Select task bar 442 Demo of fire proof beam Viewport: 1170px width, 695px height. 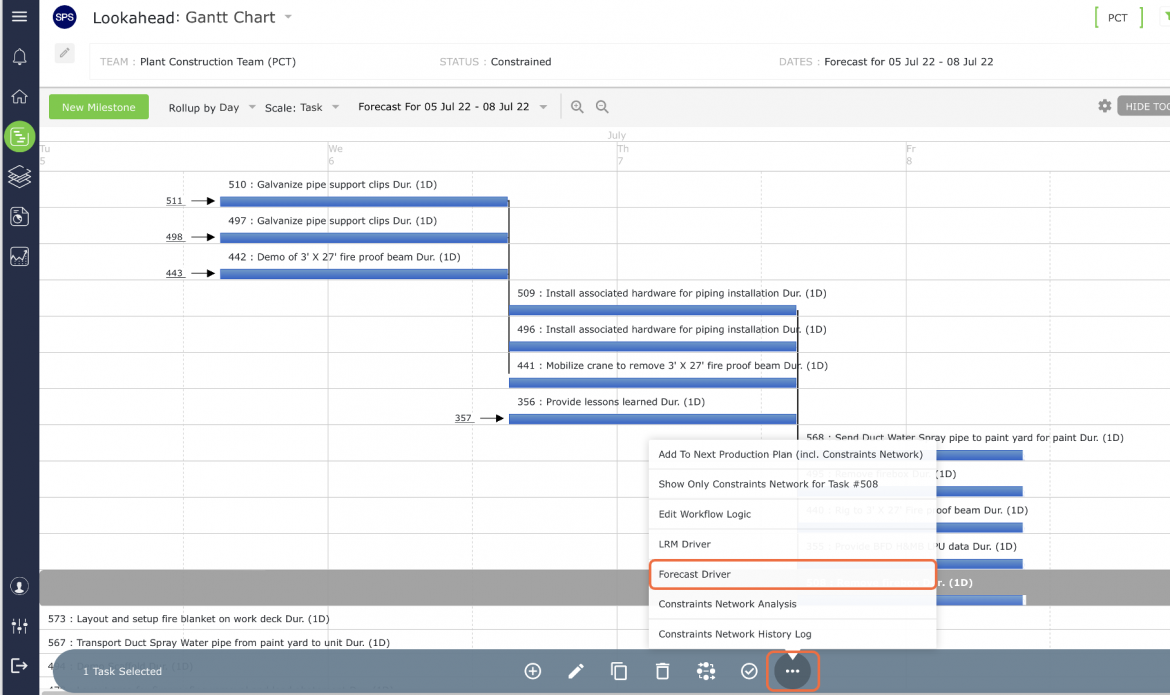[364, 274]
